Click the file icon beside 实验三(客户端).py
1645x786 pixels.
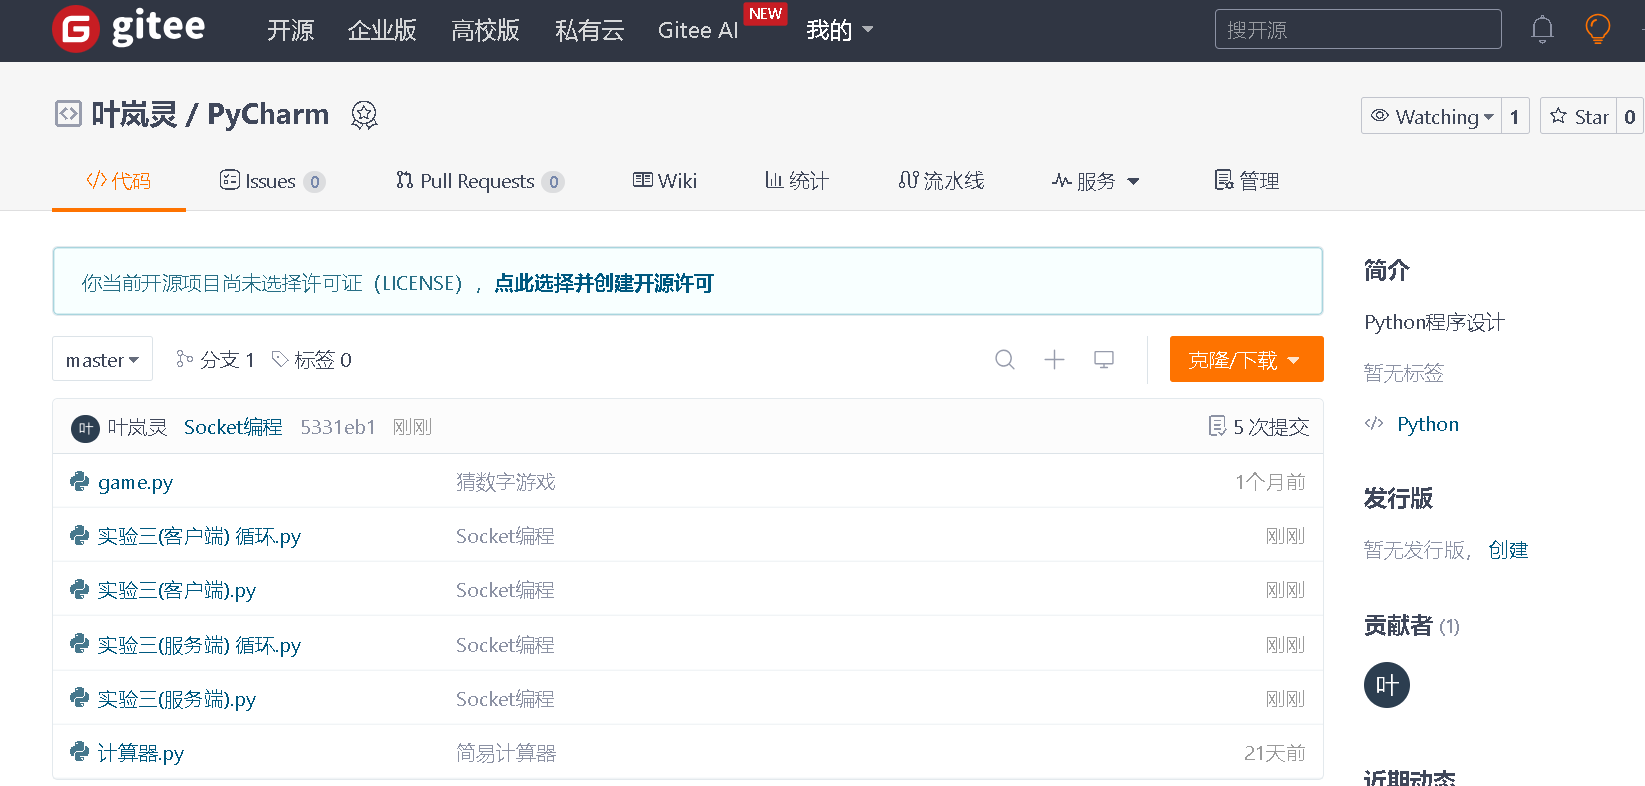point(80,590)
